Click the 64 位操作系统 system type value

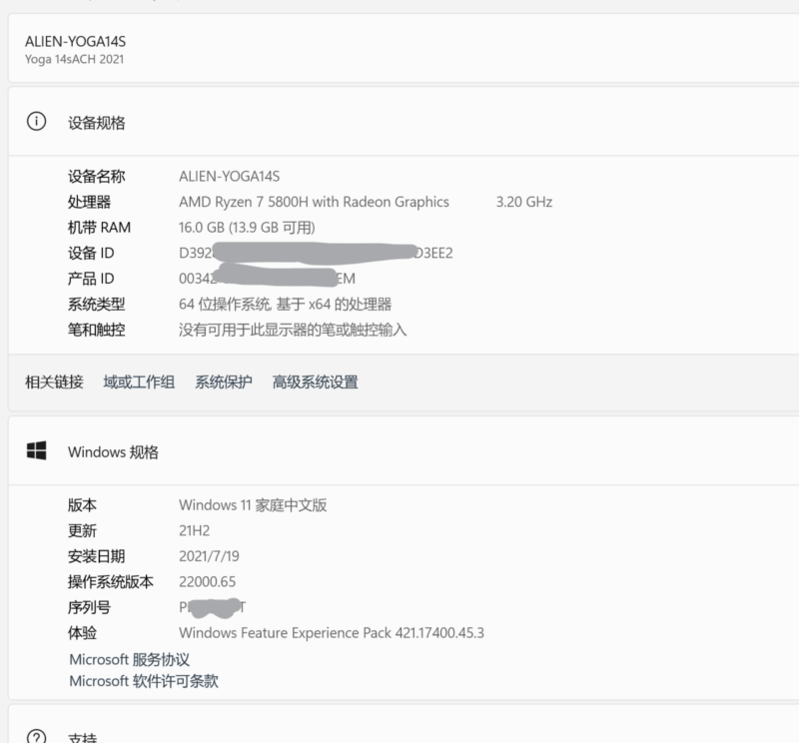pyautogui.click(x=285, y=304)
